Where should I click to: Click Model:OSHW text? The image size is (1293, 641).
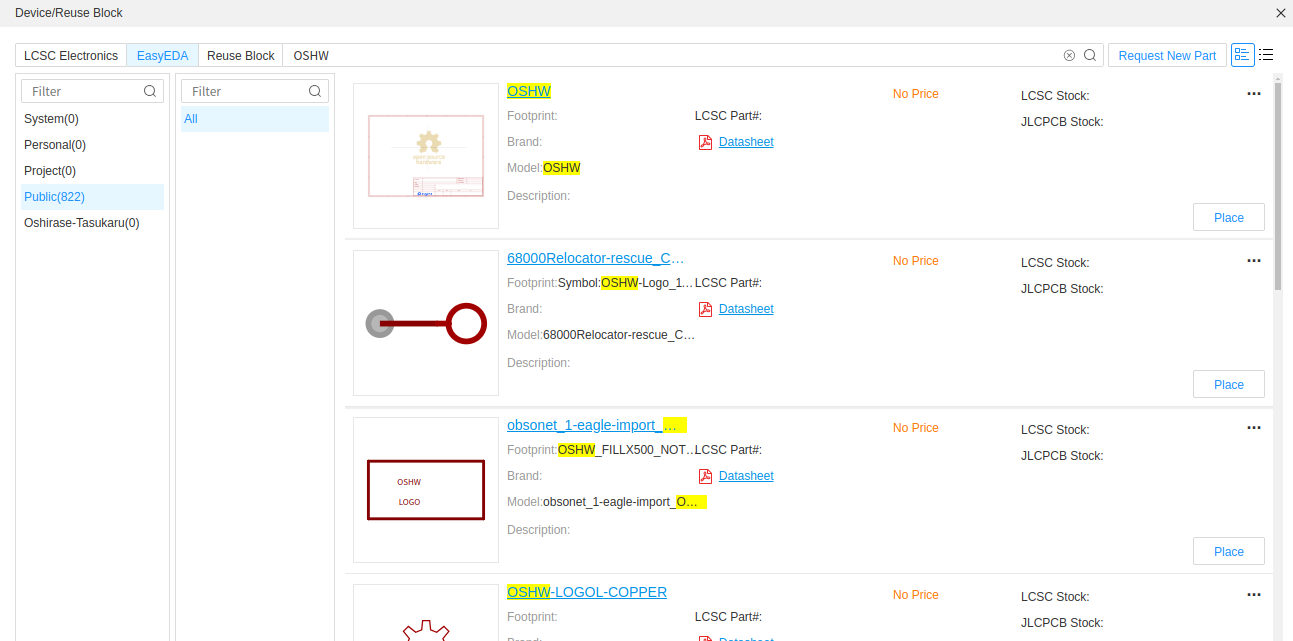[544, 168]
